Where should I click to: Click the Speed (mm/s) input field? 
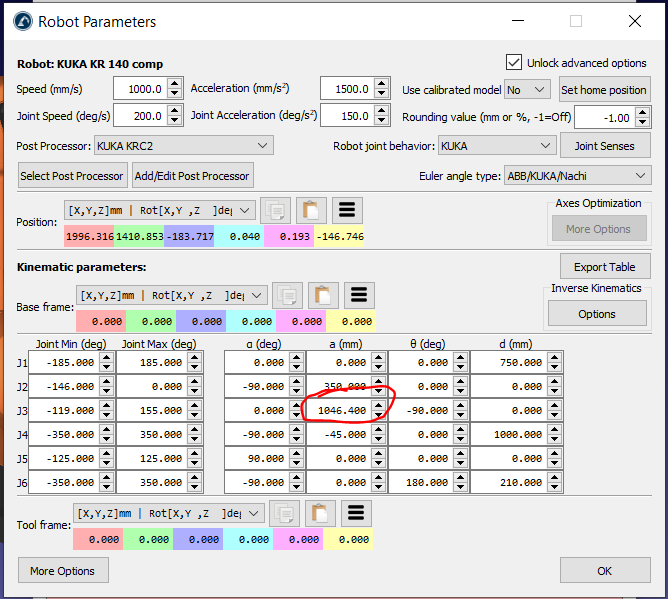140,89
